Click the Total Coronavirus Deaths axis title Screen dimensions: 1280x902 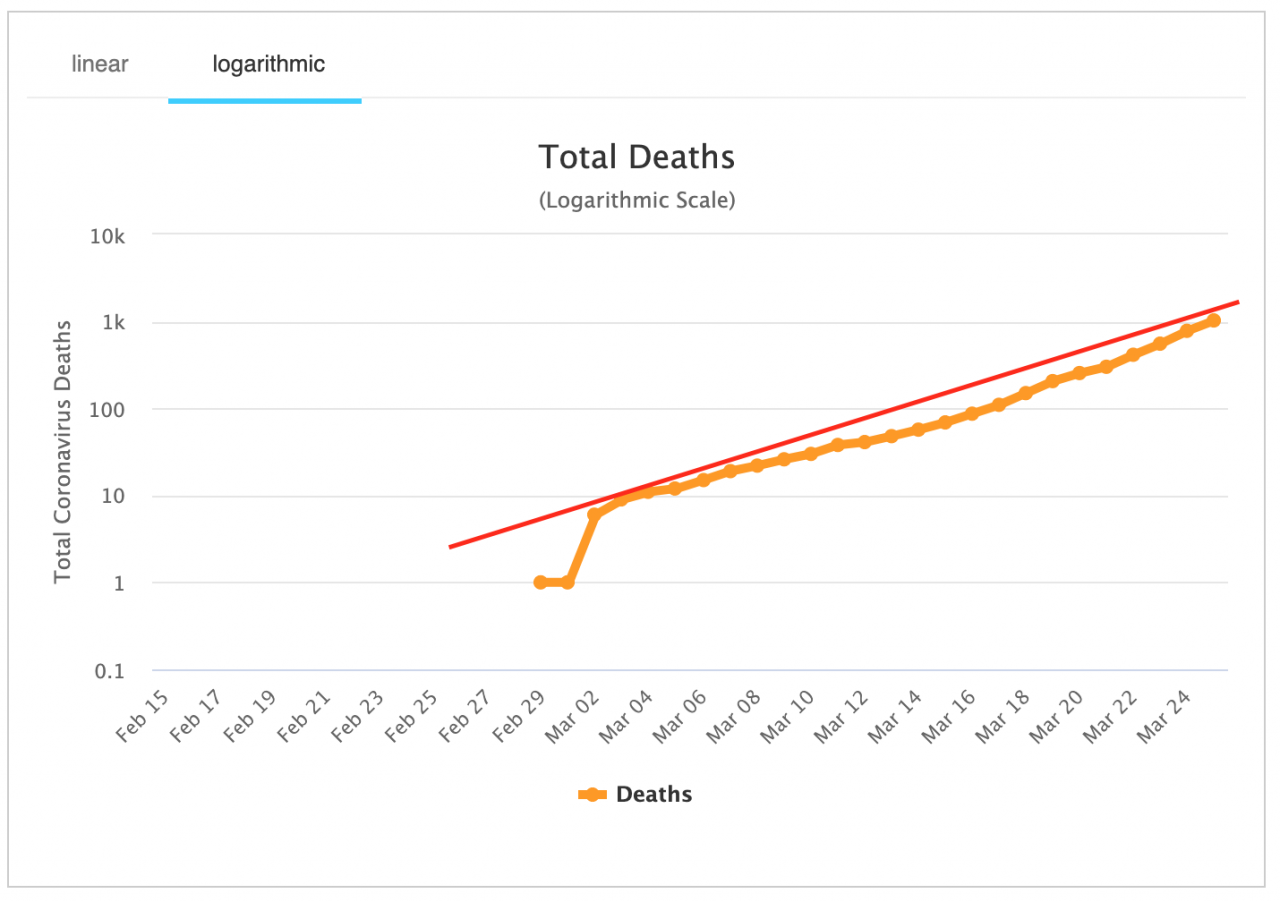(64, 451)
